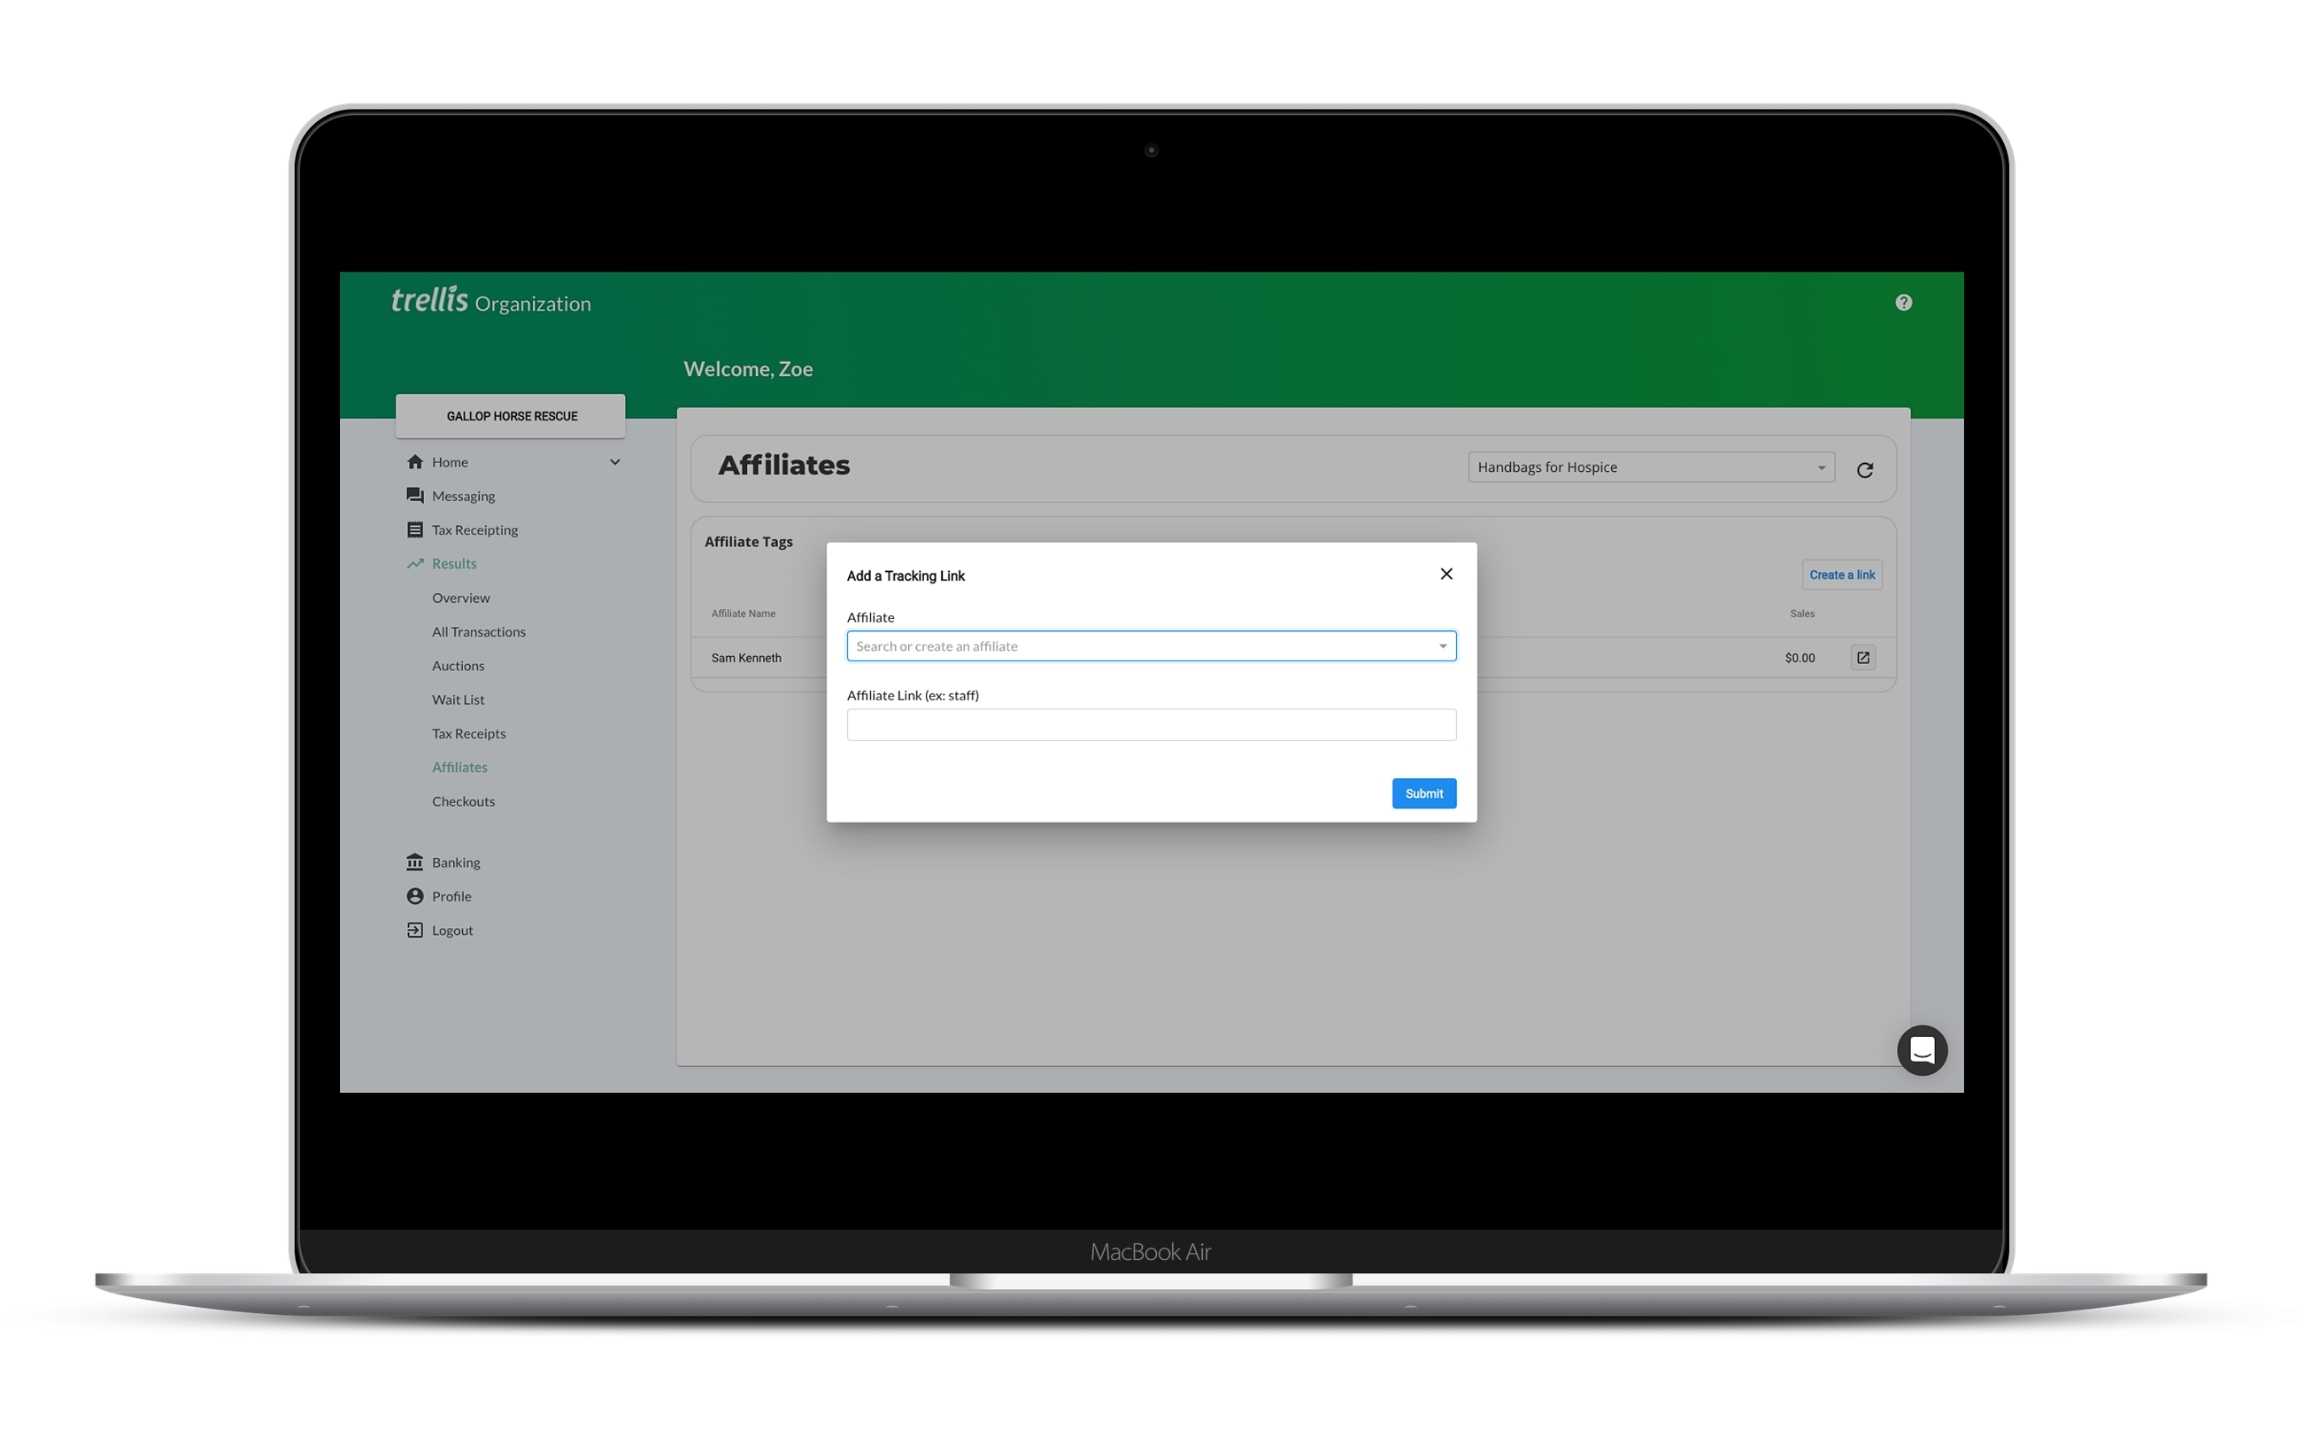Click the Submit button in tracking link dialog
The image size is (2304, 1440).
[x=1425, y=793]
